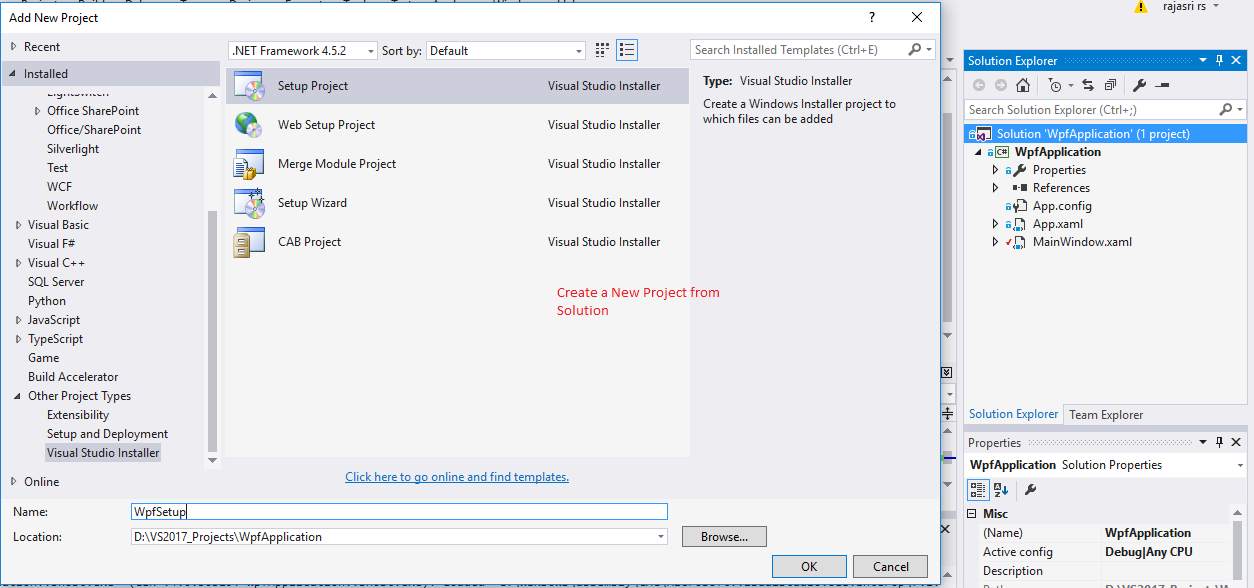Click the warning notification icon
The image size is (1254, 588).
click(x=1140, y=7)
